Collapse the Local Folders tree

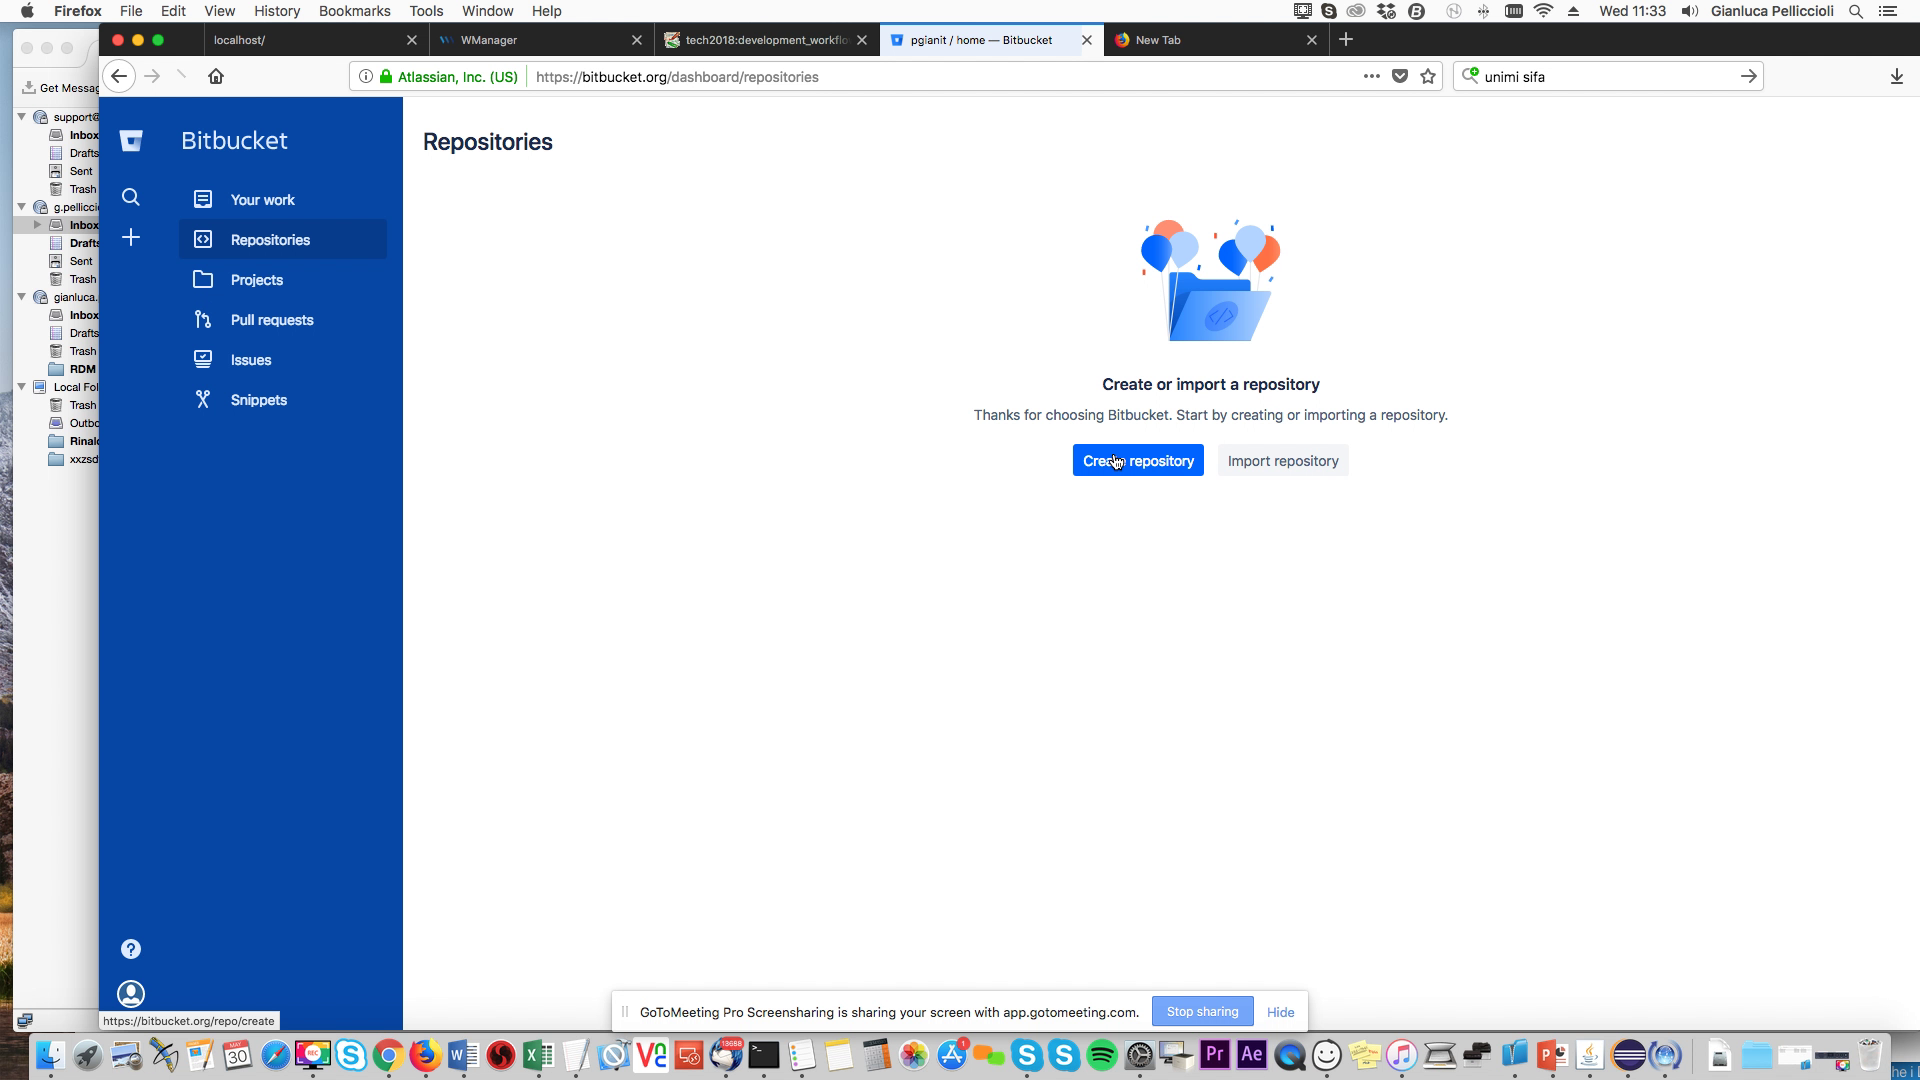[x=22, y=387]
